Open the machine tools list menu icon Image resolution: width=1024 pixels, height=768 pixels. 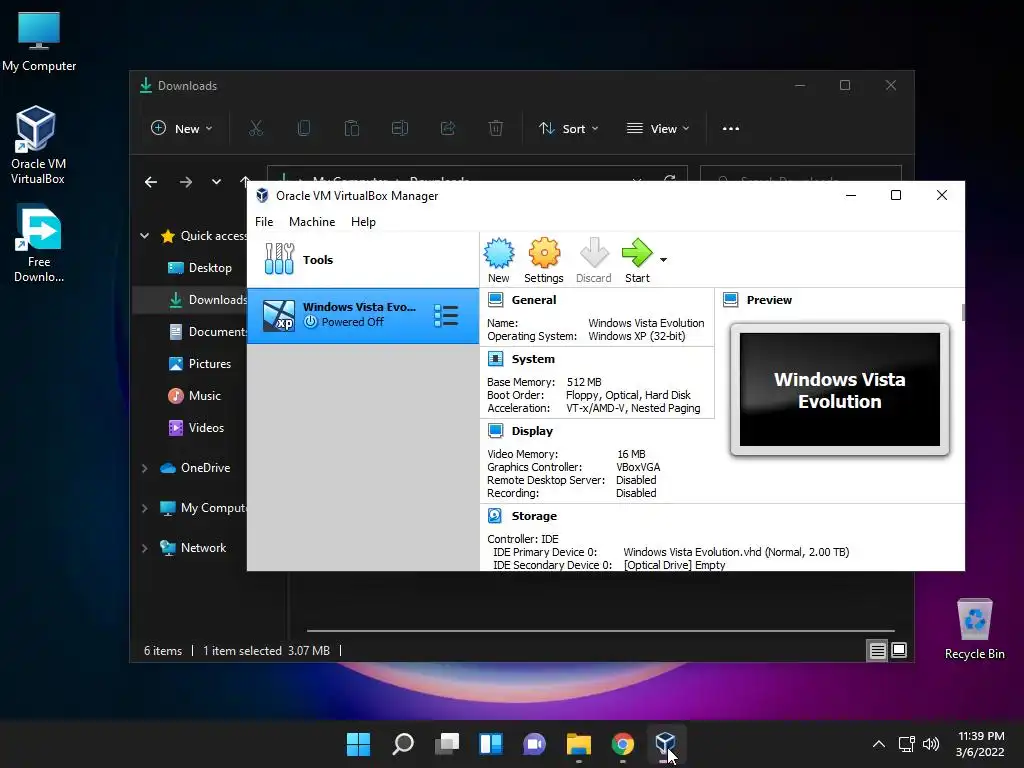click(x=446, y=315)
